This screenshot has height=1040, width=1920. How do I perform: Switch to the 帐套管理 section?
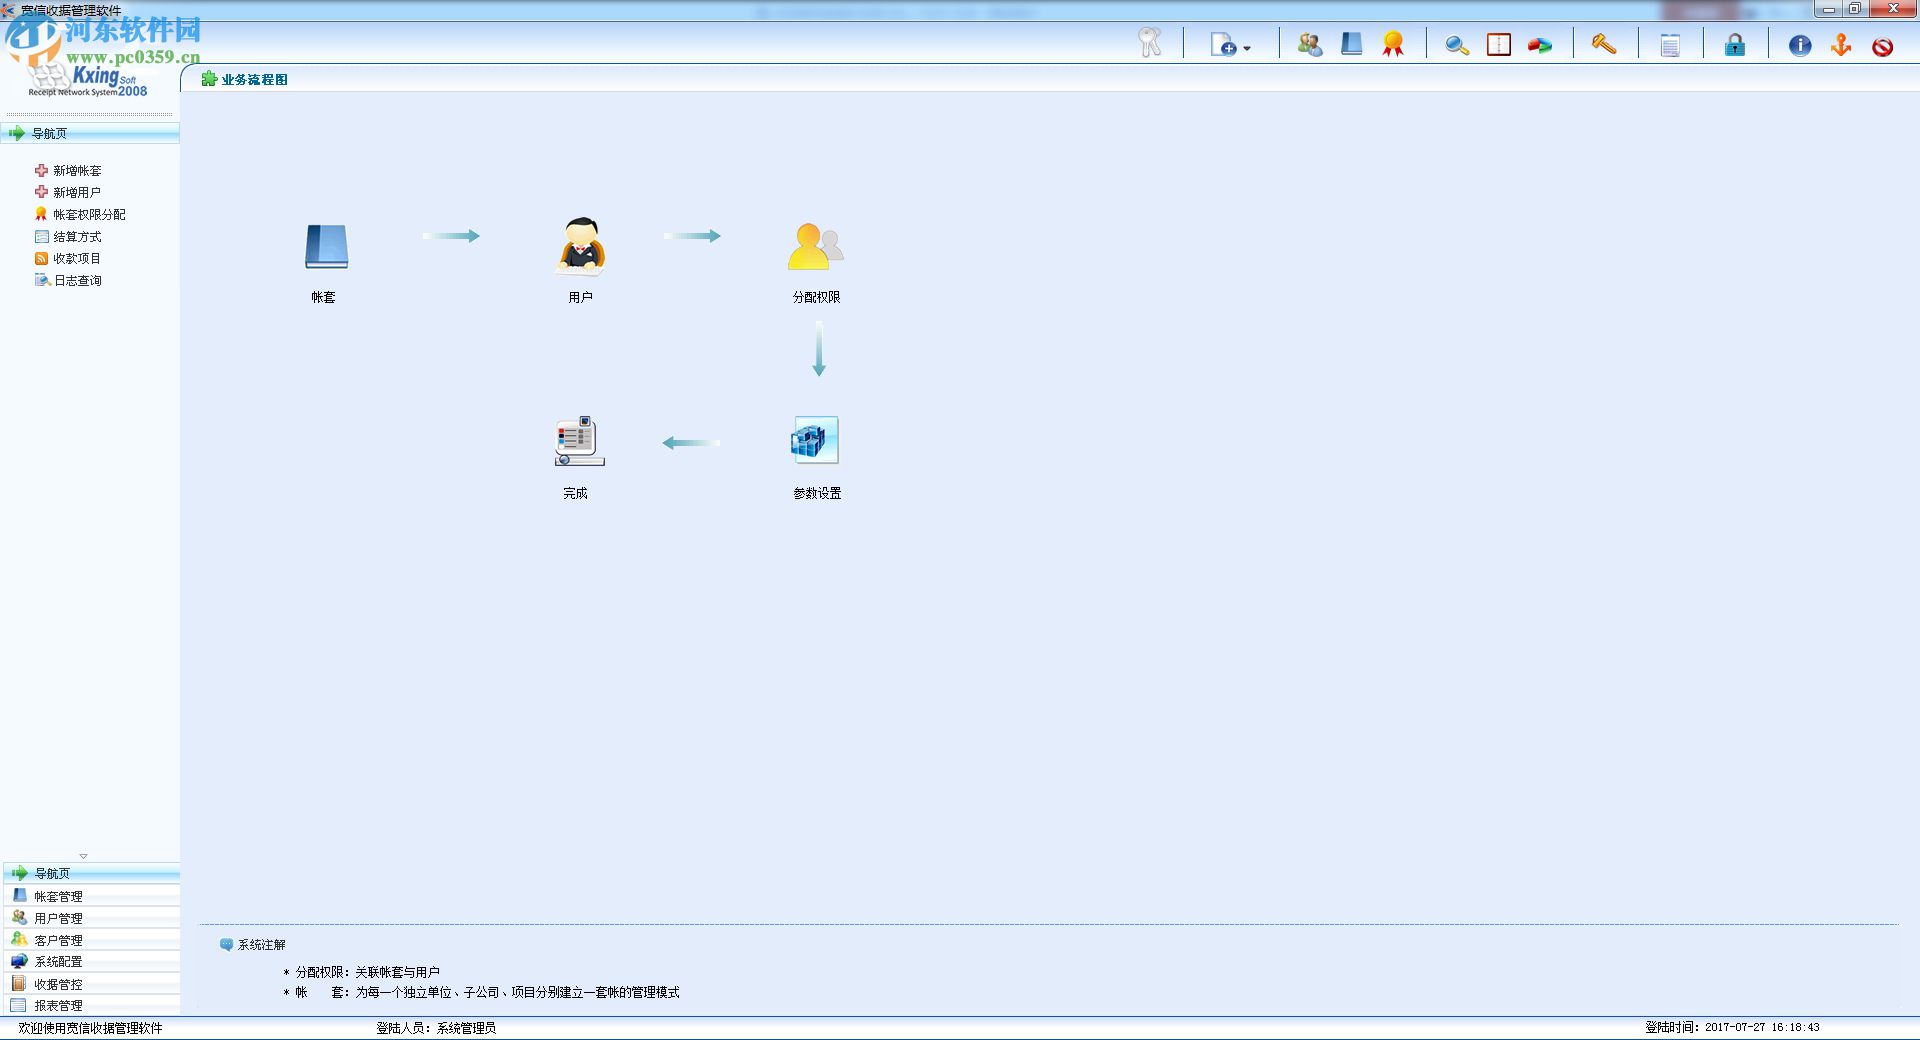pos(90,896)
